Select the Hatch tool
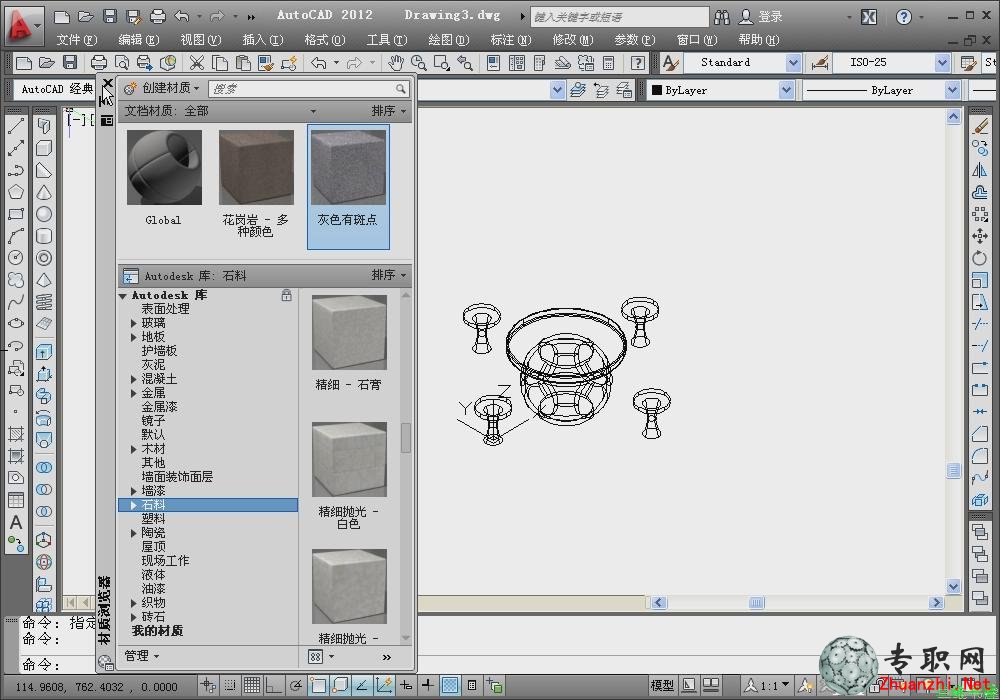1000x700 pixels. (15, 434)
